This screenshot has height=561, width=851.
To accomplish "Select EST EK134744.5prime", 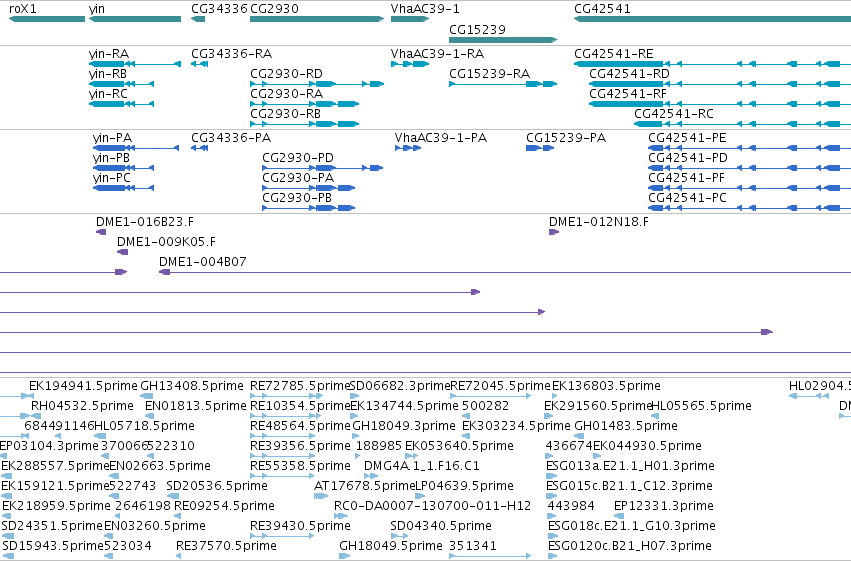I will 404,406.
